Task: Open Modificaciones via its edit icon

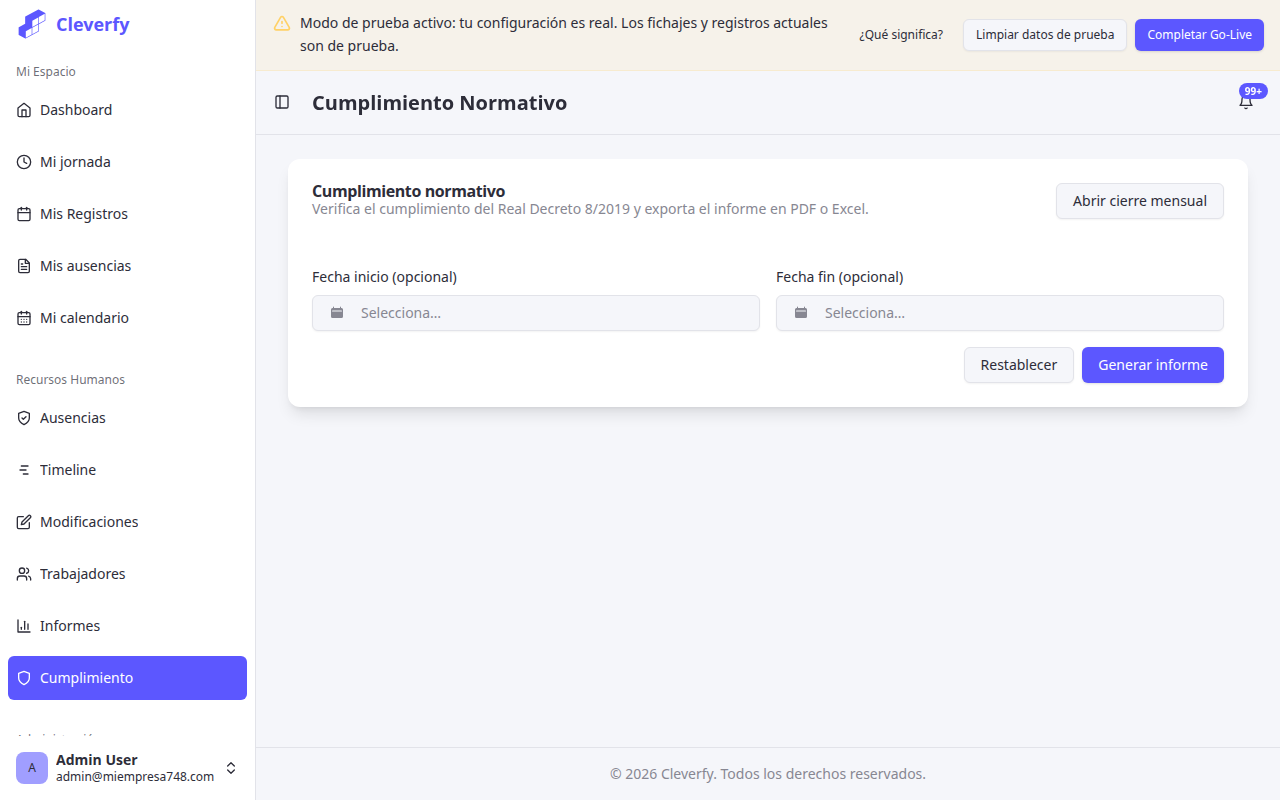Action: click(x=24, y=521)
